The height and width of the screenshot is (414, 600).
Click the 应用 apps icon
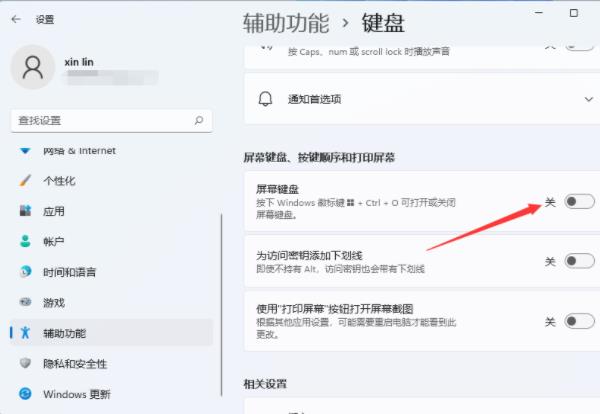[x=25, y=211]
